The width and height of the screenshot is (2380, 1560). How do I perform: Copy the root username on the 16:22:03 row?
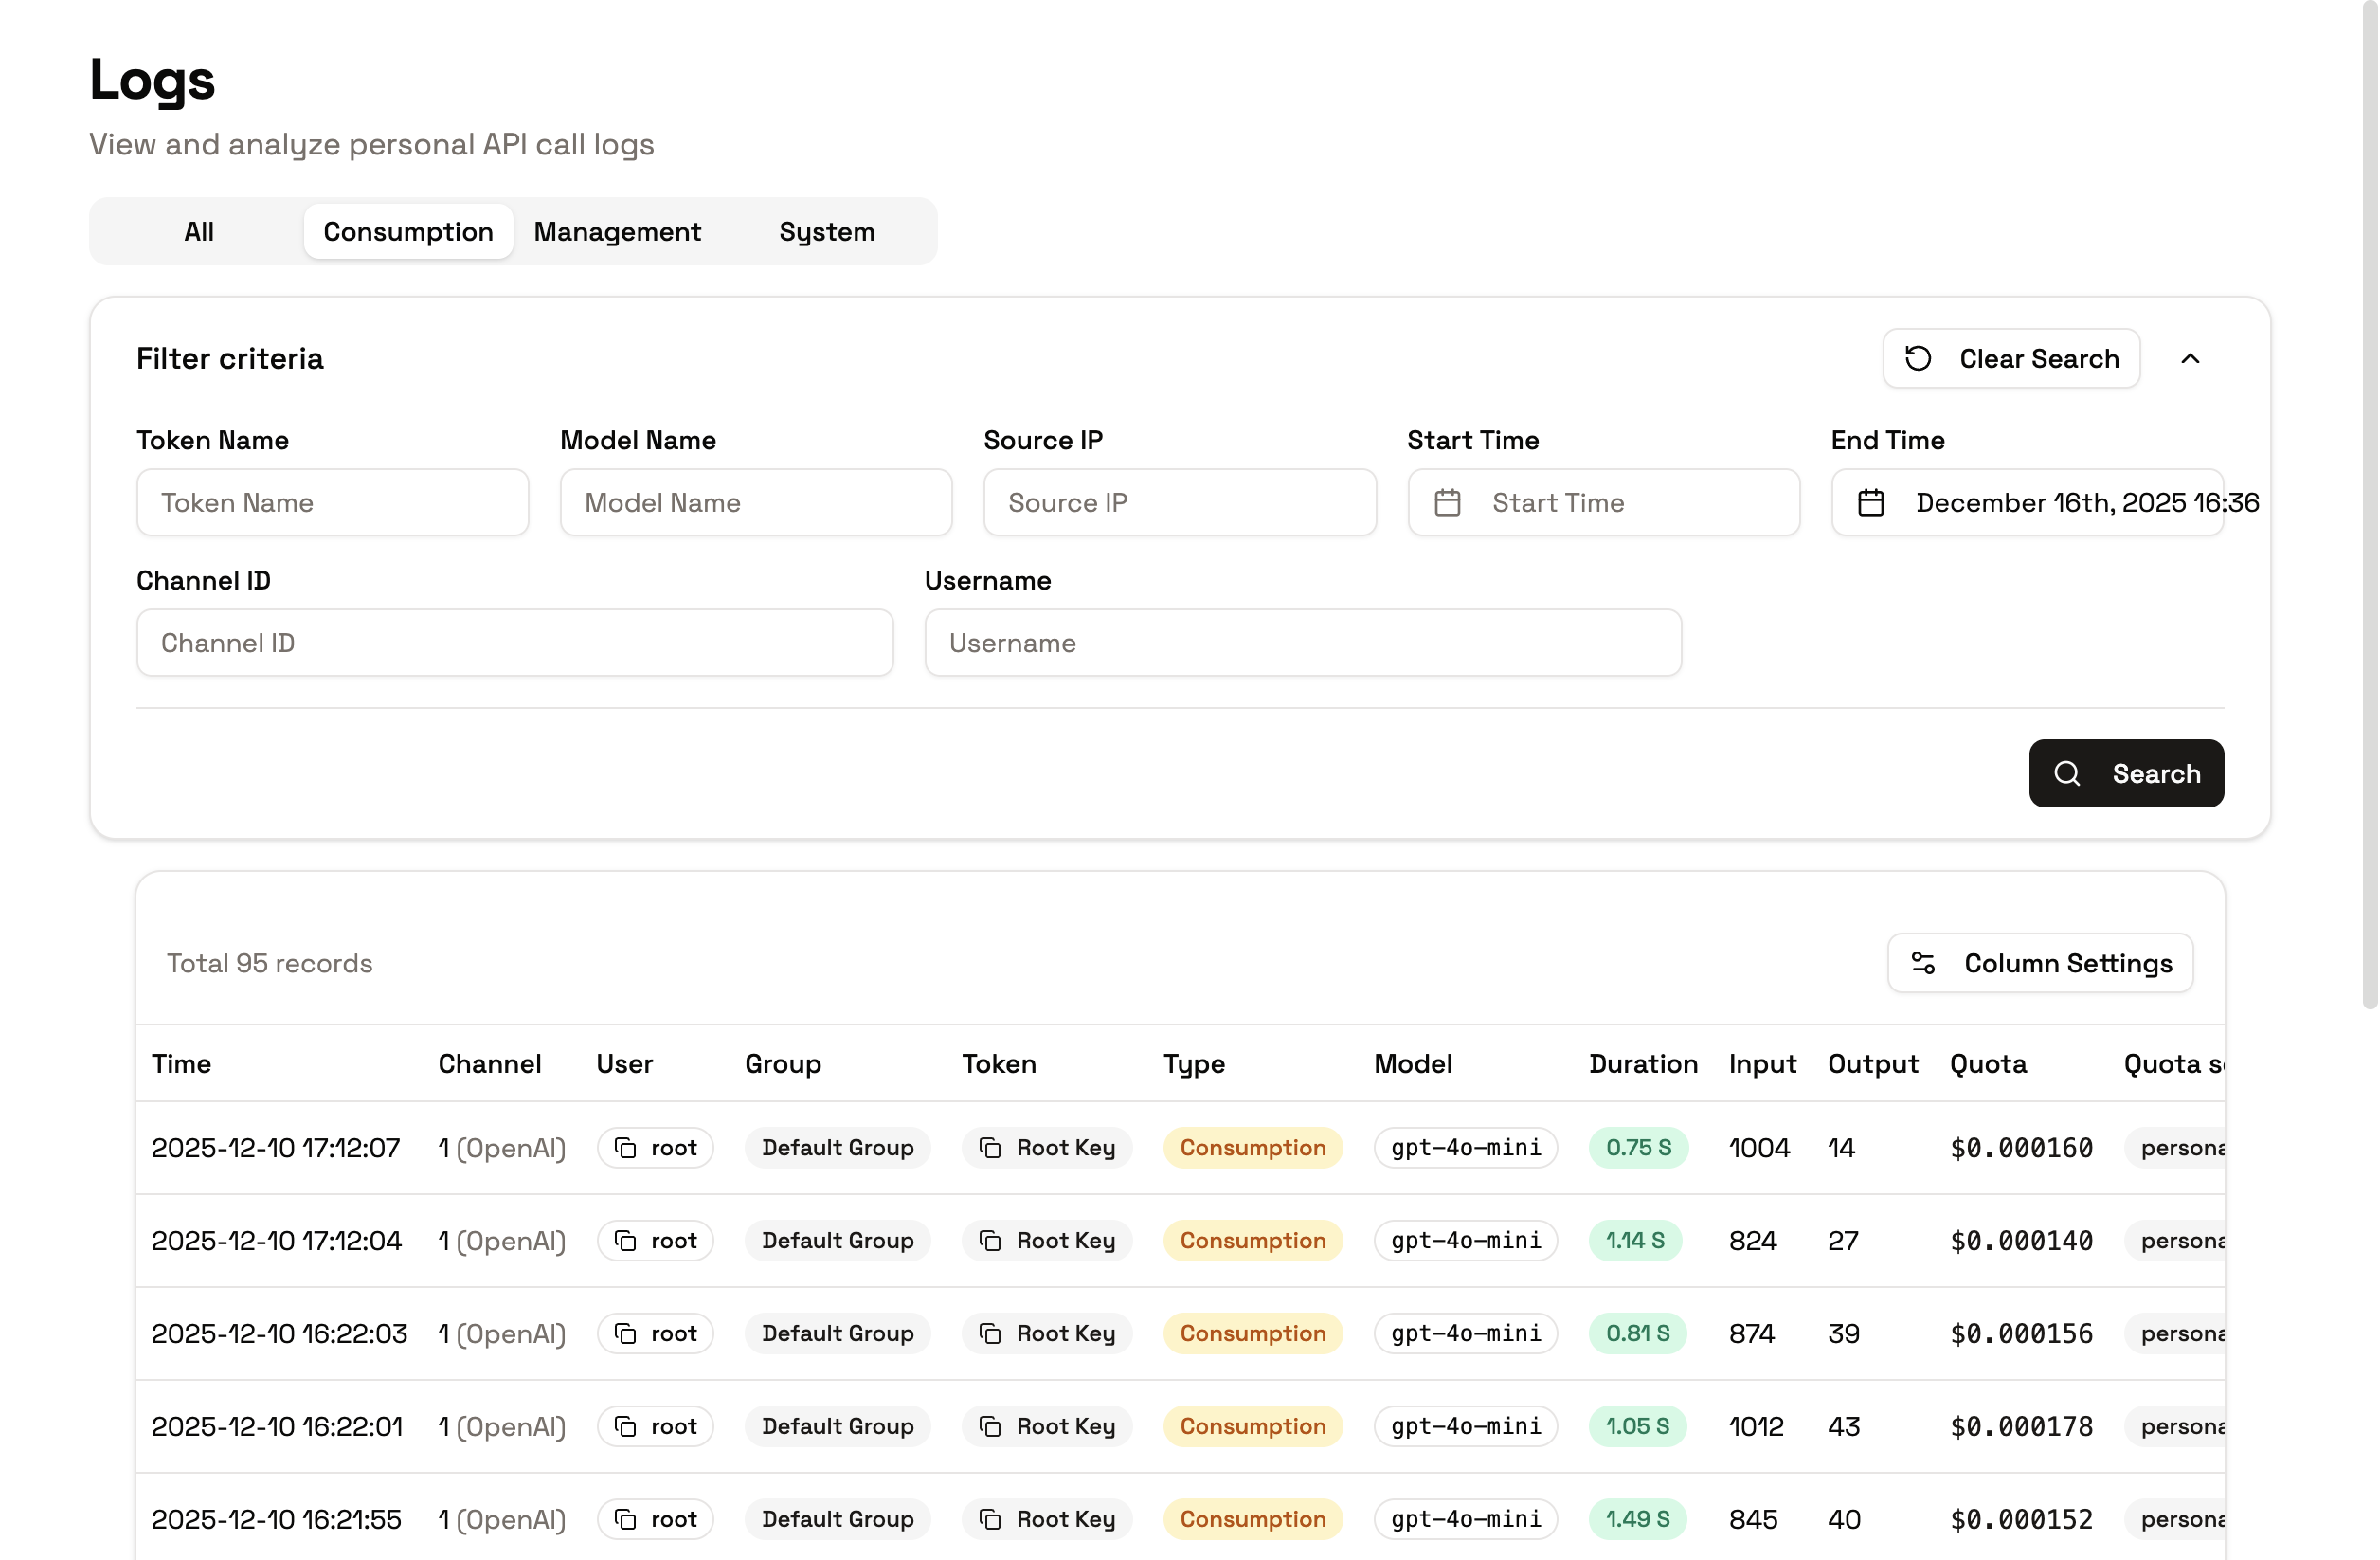pyautogui.click(x=624, y=1333)
